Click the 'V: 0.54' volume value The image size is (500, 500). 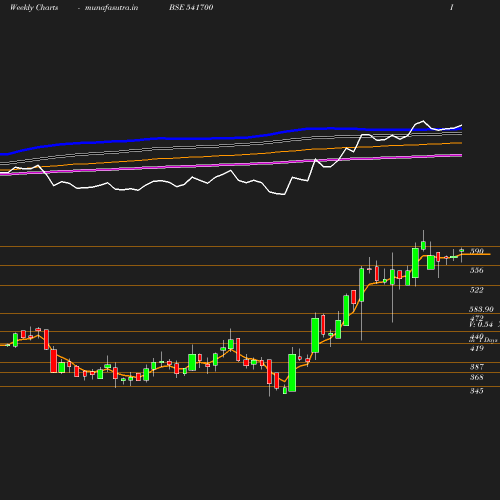pyautogui.click(x=481, y=324)
